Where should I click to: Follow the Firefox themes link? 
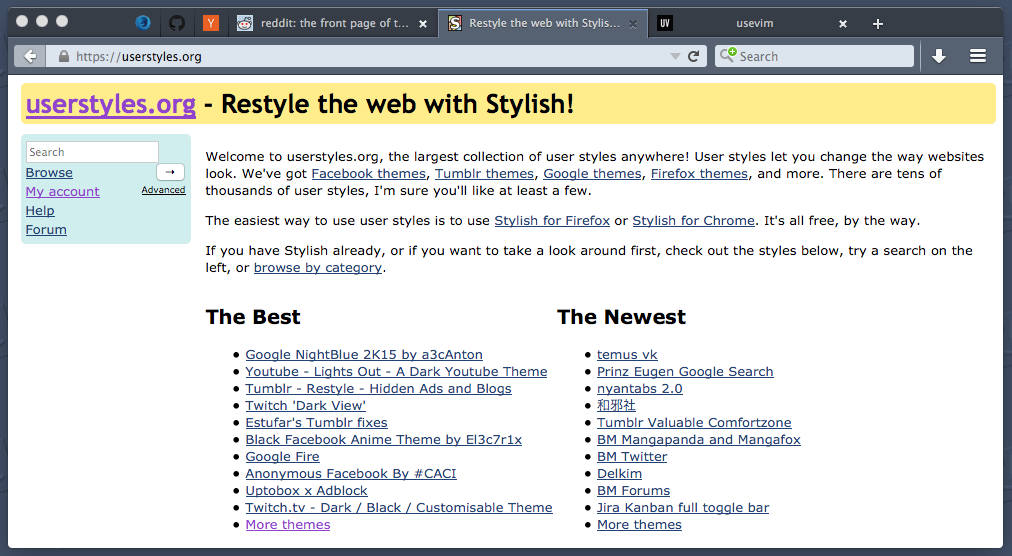pyautogui.click(x=699, y=174)
